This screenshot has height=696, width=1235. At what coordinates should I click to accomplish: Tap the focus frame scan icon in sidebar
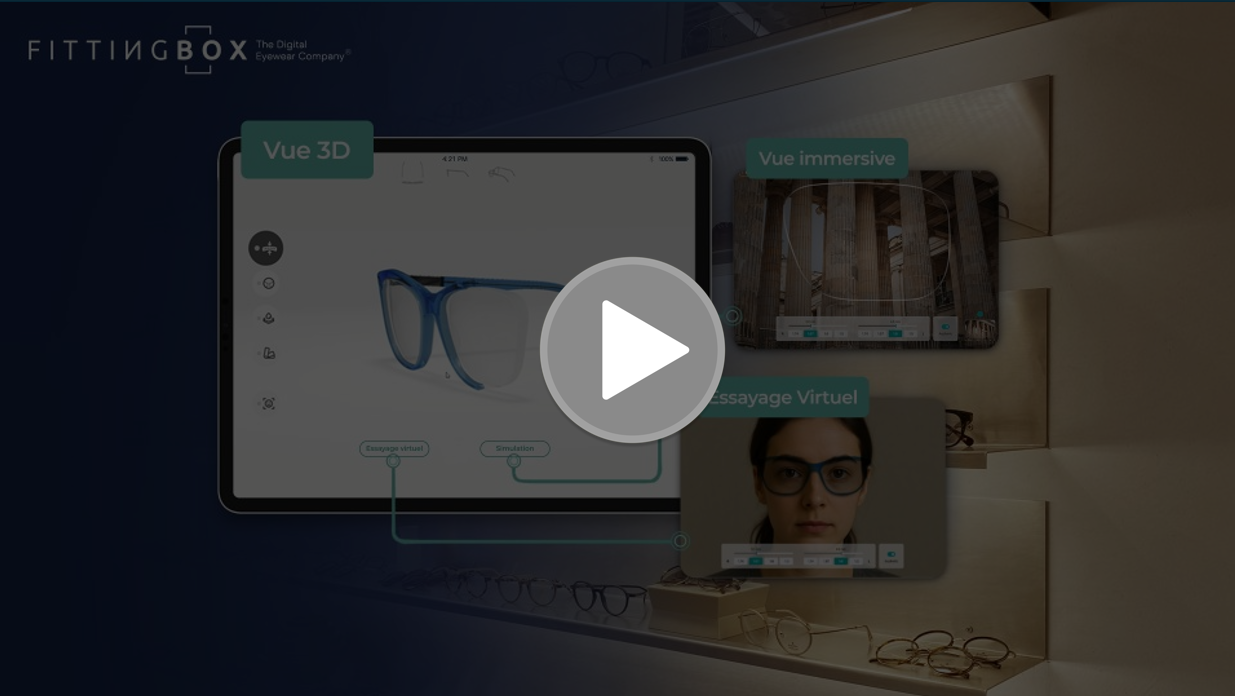pos(268,403)
